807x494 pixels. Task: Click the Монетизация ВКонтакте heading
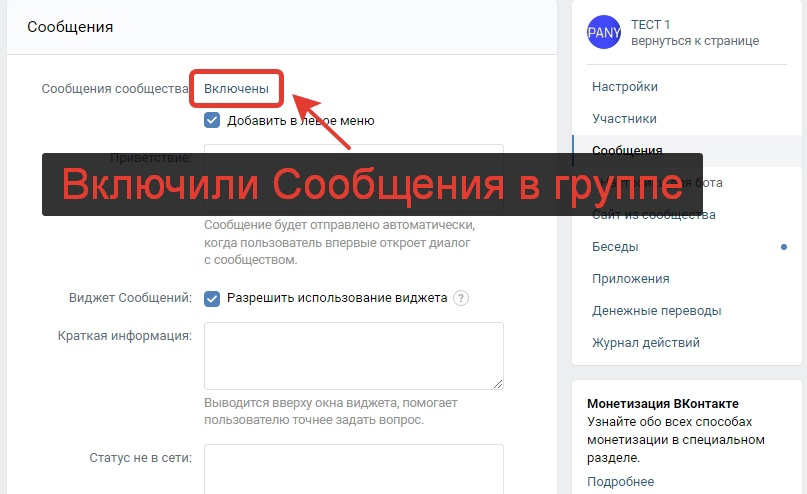click(662, 403)
